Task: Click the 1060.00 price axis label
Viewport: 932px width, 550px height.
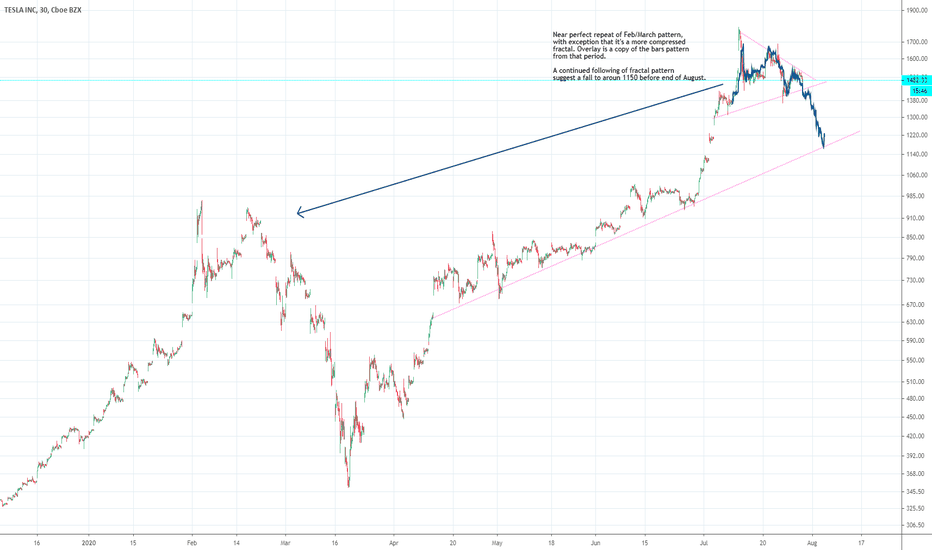Action: [918, 175]
